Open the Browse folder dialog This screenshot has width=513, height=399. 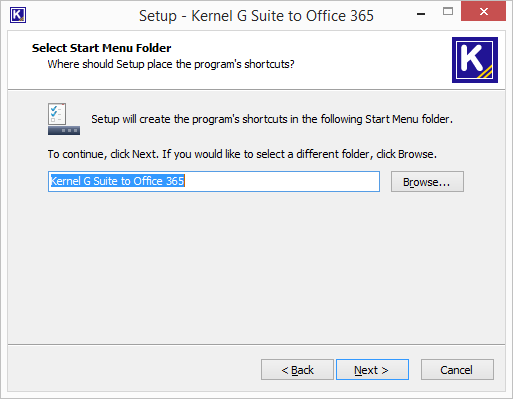pos(427,182)
